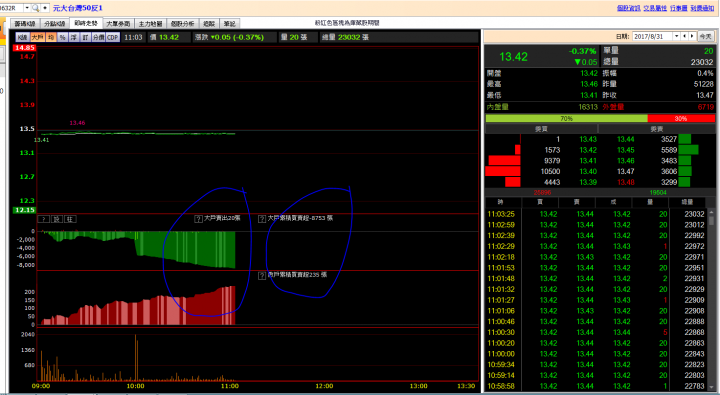Click the 內盤量 16313 value
This screenshot has height=395, width=720.
588,107
